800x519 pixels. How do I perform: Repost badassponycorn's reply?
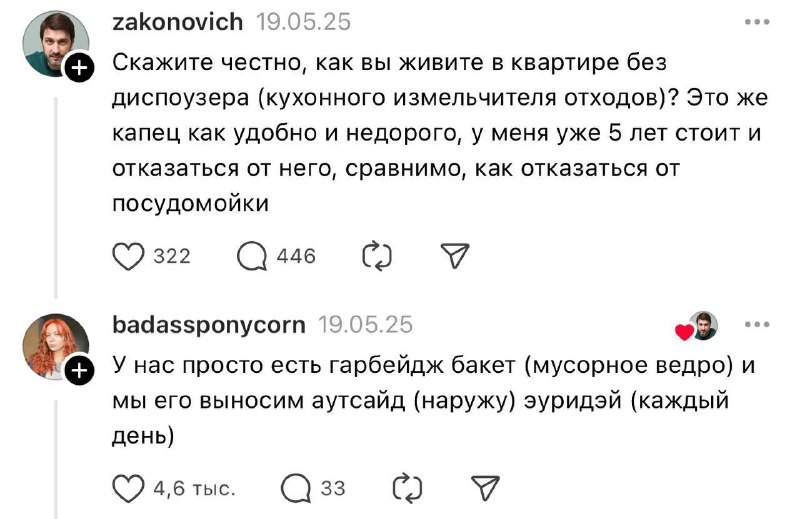[407, 488]
